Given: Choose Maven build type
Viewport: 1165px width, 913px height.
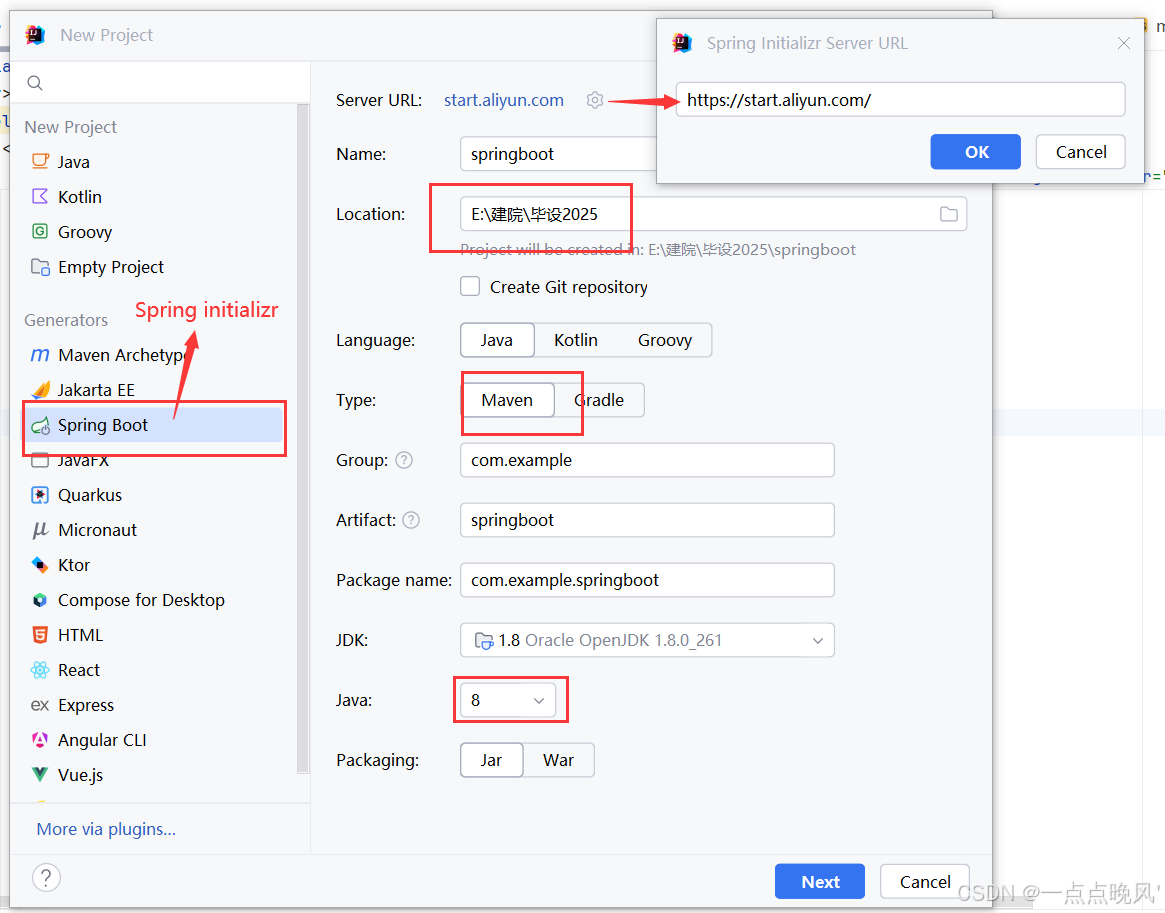Looking at the screenshot, I should coord(507,400).
